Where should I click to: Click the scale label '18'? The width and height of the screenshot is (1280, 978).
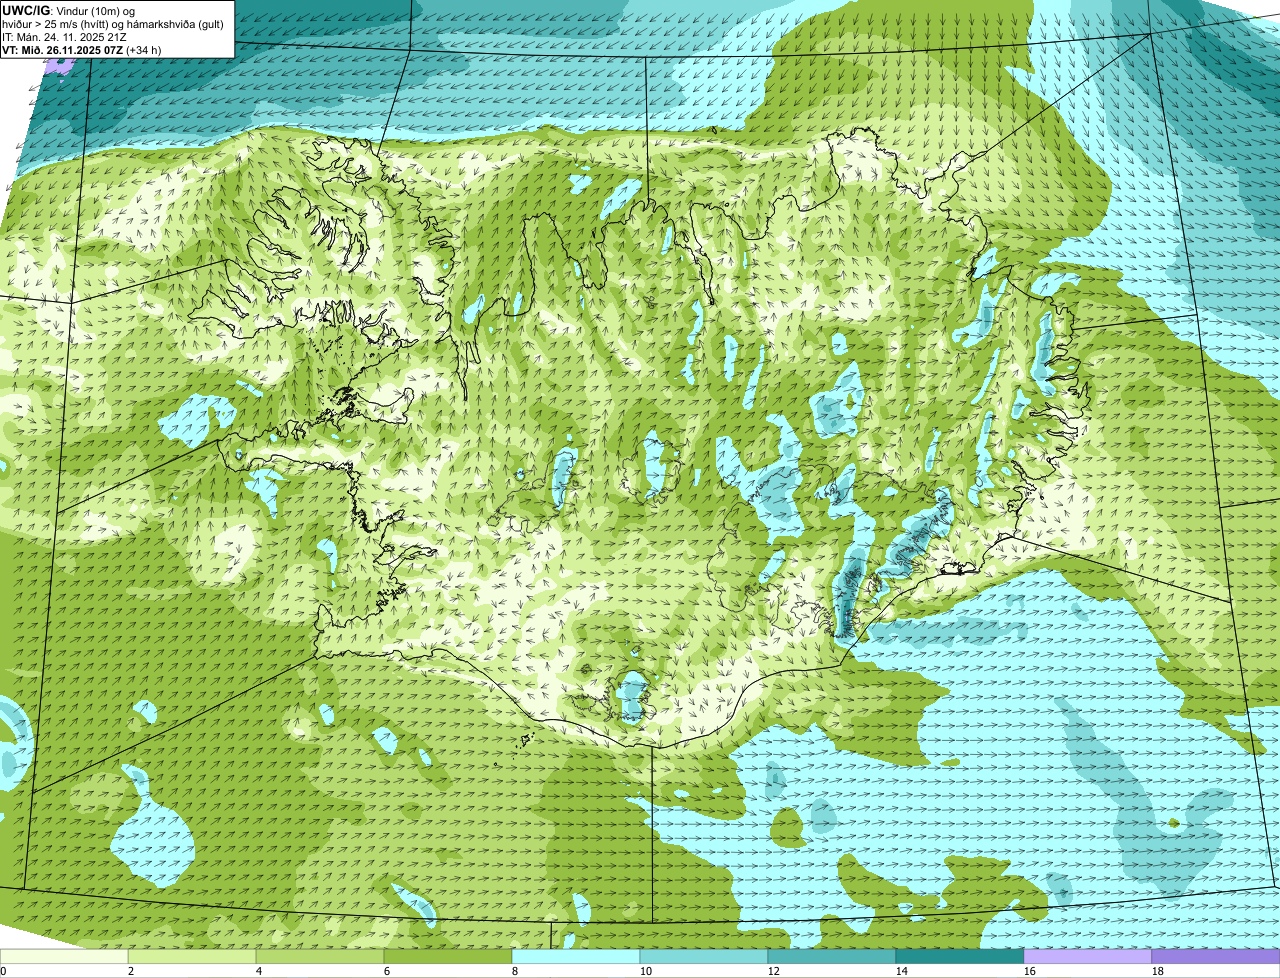(x=1158, y=971)
